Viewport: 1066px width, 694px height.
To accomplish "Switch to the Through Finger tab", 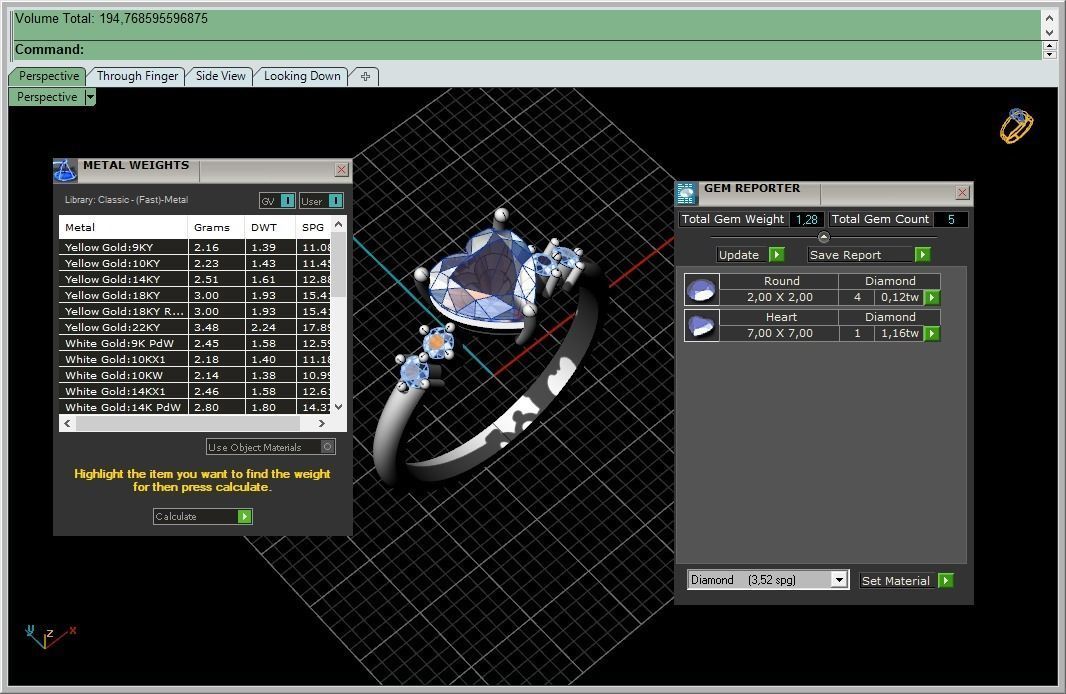I will click(x=137, y=76).
